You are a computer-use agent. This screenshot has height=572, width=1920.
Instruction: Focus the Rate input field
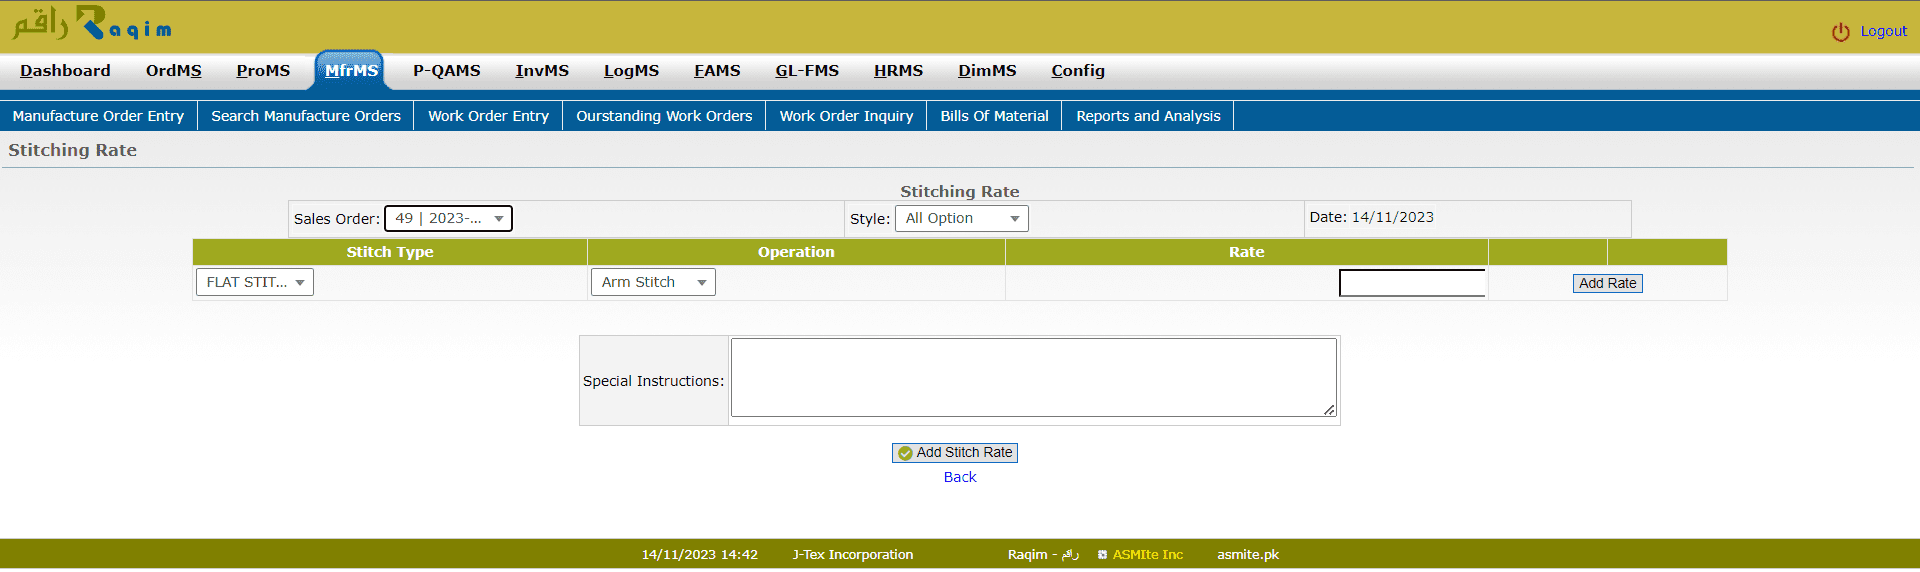click(x=1411, y=283)
